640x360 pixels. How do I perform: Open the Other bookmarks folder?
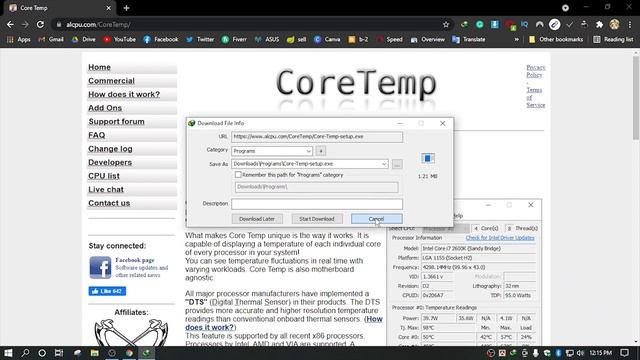(556, 40)
